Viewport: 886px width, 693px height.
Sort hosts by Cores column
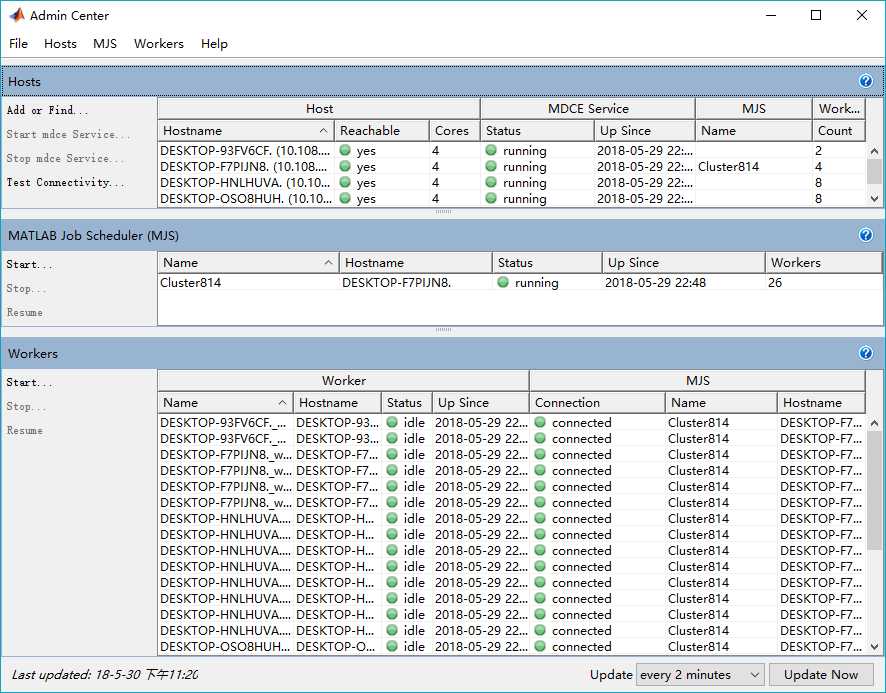point(454,131)
